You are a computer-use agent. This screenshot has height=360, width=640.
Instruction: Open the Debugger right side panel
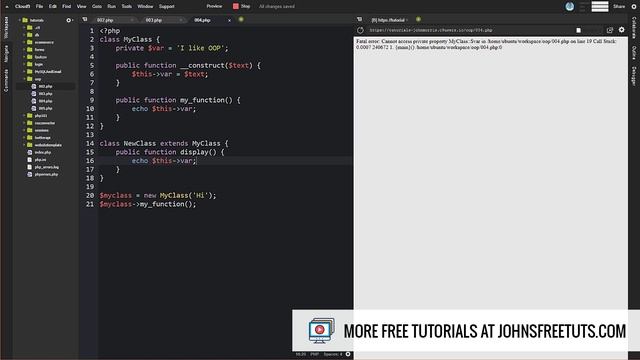pos(634,76)
